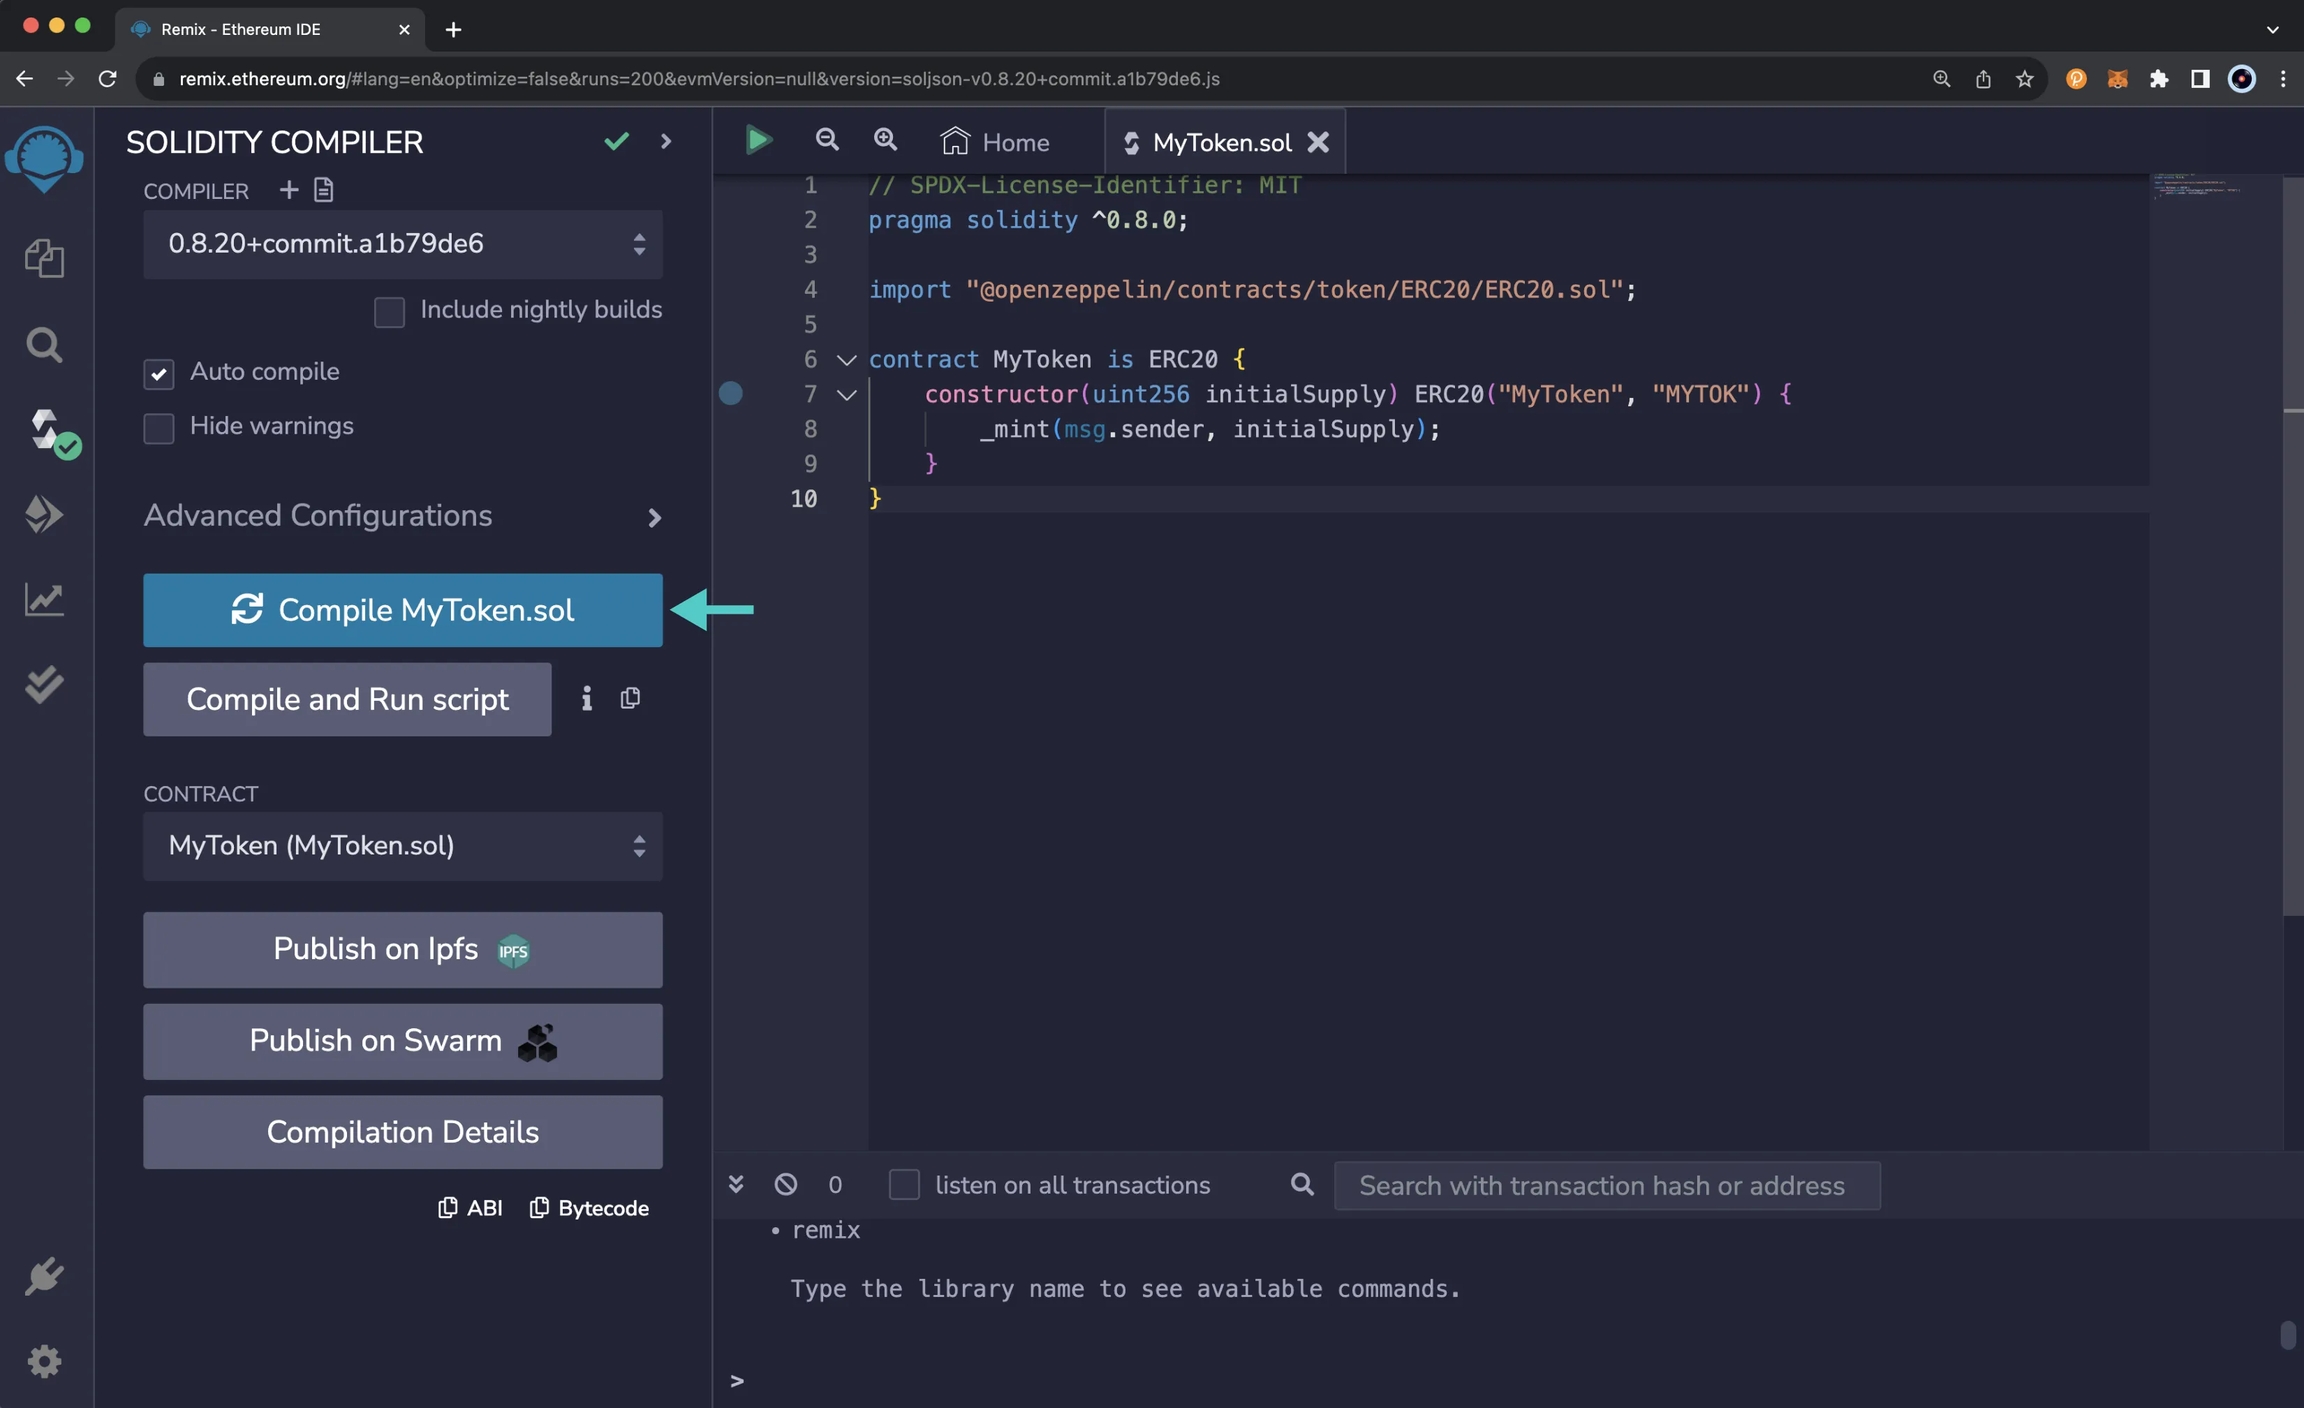Open the compiler version dropdown
Viewport: 2304px width, 1408px height.
click(x=402, y=244)
